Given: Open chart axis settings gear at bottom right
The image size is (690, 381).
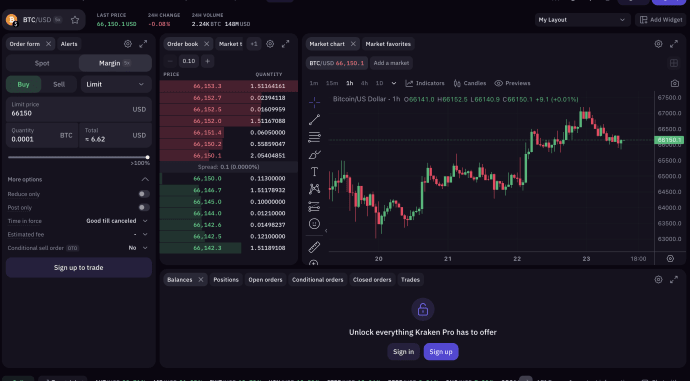Looking at the screenshot, I should pos(670,259).
